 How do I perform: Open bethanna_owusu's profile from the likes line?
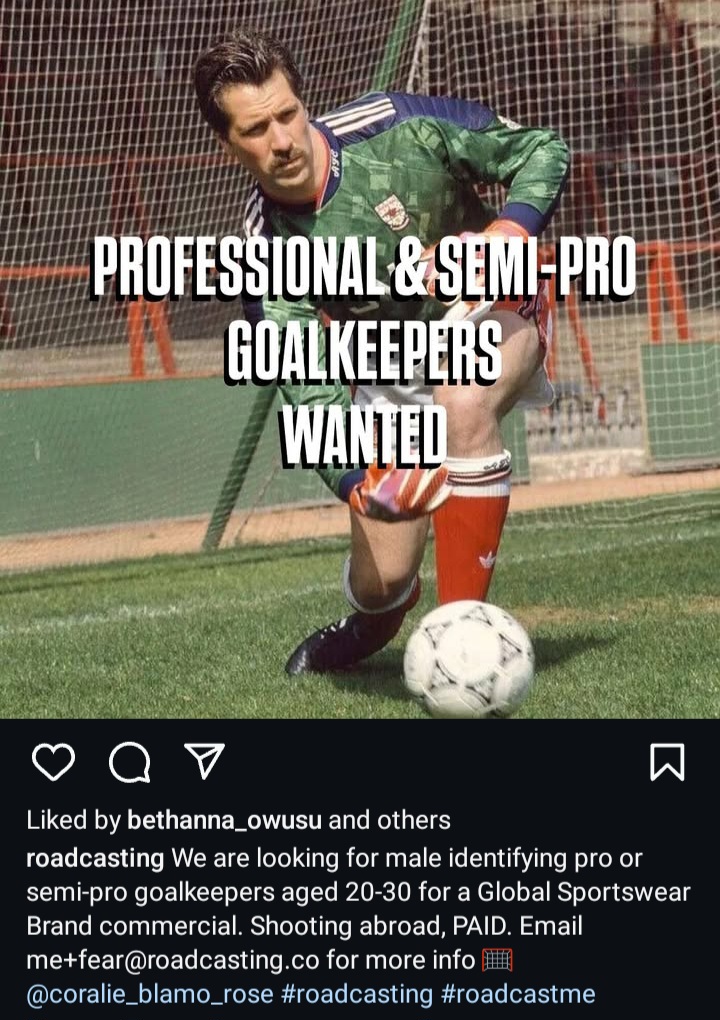pos(224,820)
